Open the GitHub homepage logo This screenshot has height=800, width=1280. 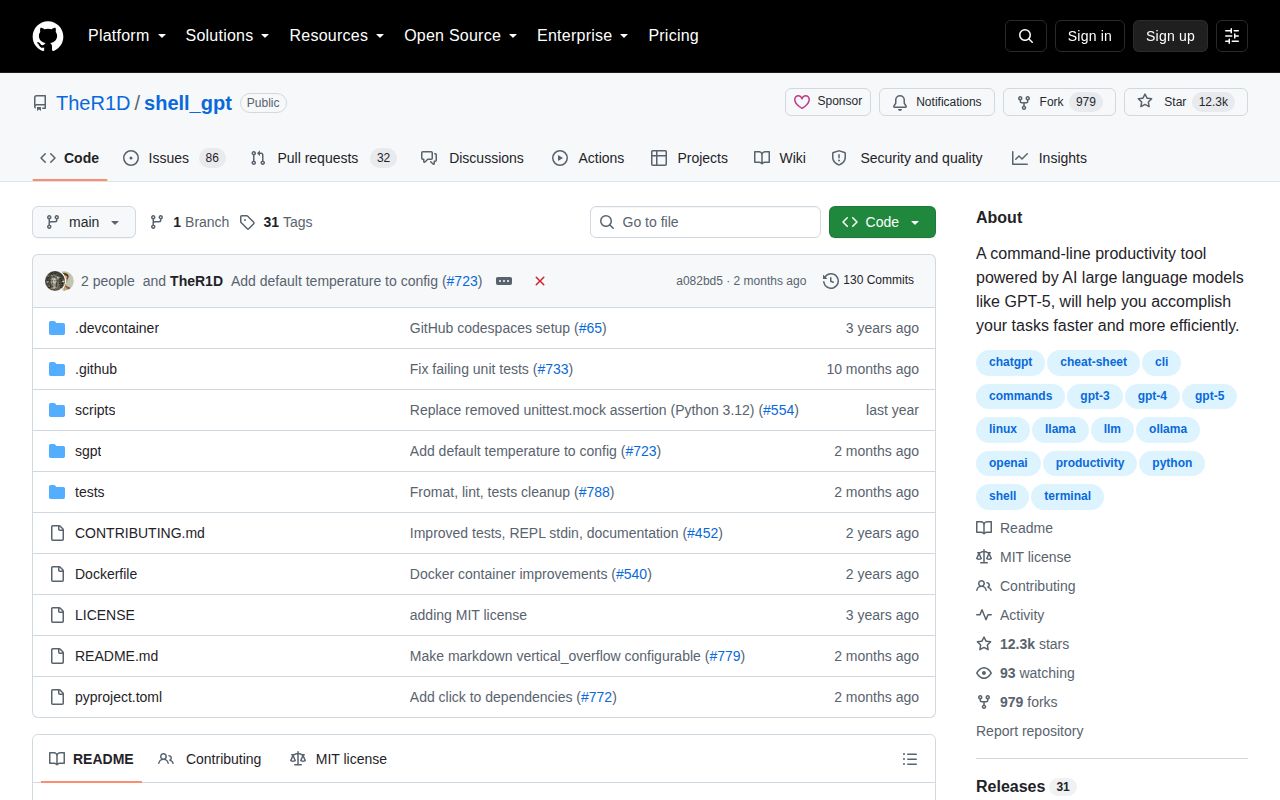click(48, 36)
